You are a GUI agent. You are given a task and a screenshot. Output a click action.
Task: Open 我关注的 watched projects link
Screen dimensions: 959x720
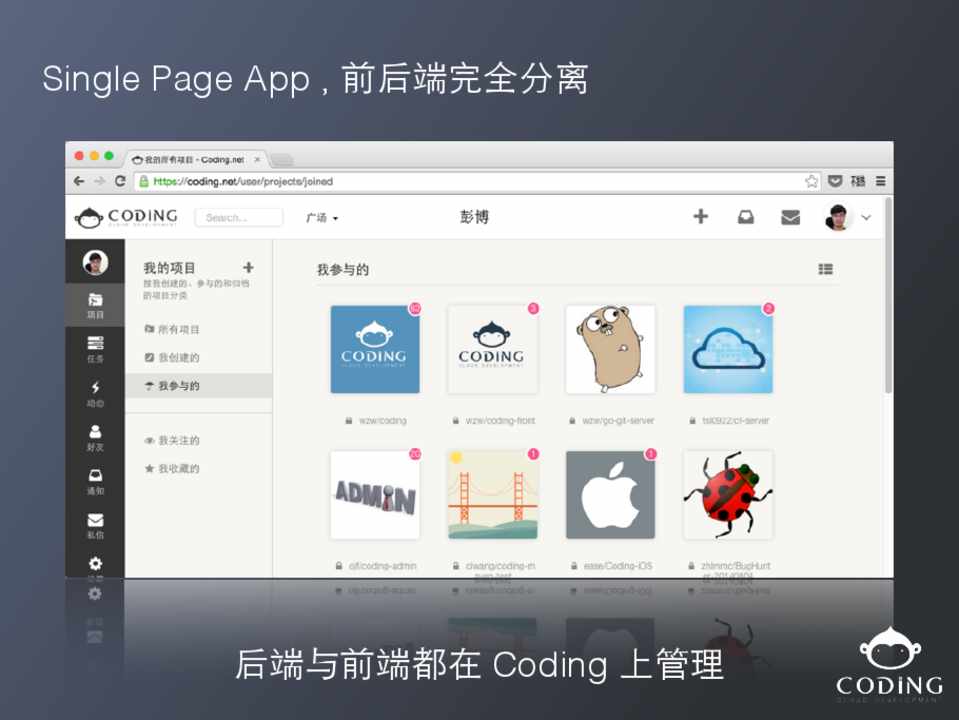click(178, 440)
